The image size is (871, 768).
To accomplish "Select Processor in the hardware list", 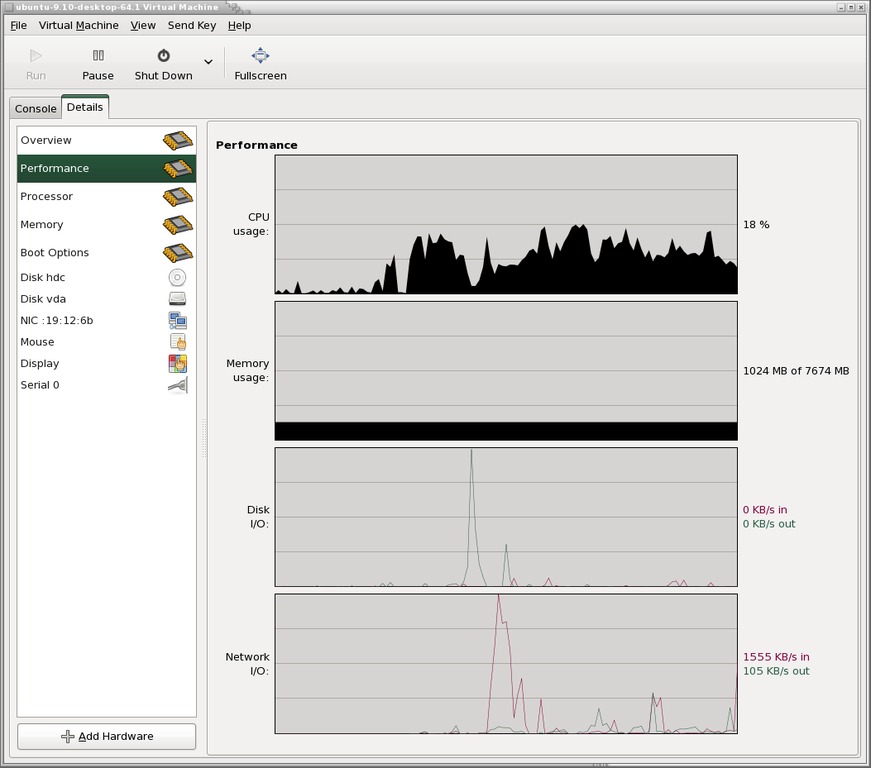I will click(x=47, y=197).
